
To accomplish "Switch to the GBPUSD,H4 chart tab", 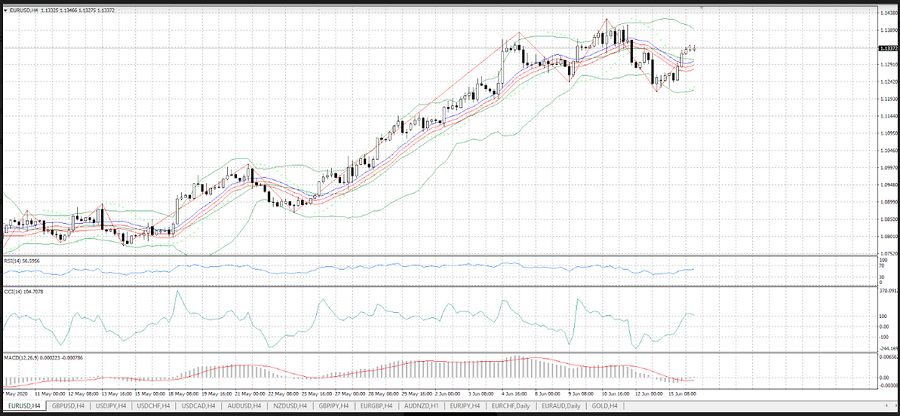I will point(69,406).
